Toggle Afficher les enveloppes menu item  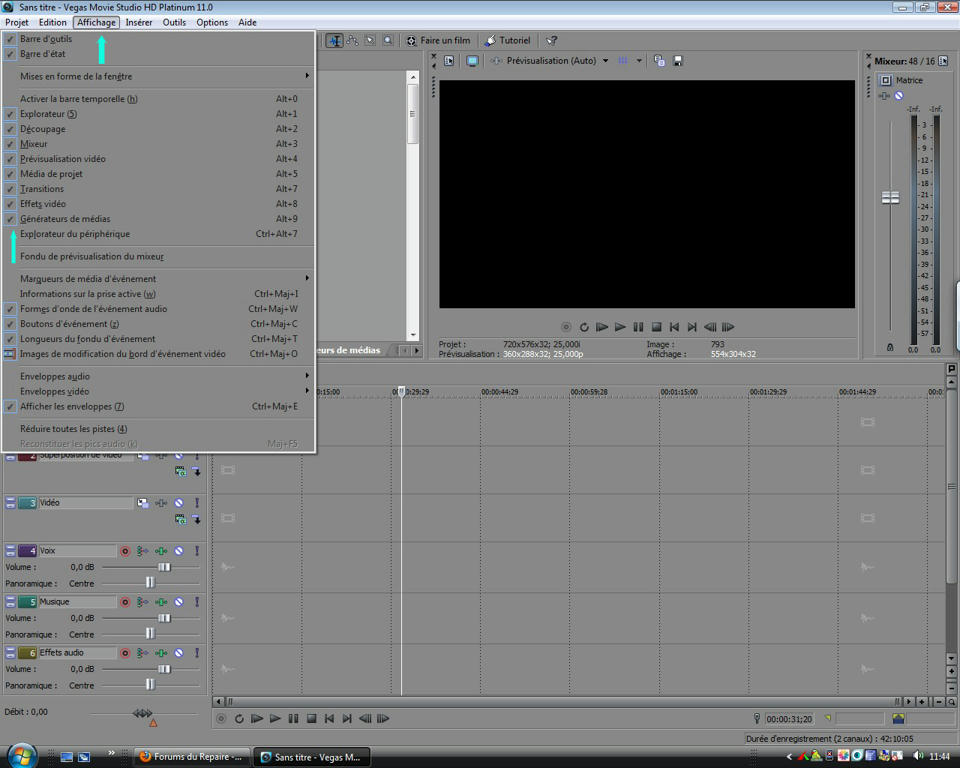point(159,406)
